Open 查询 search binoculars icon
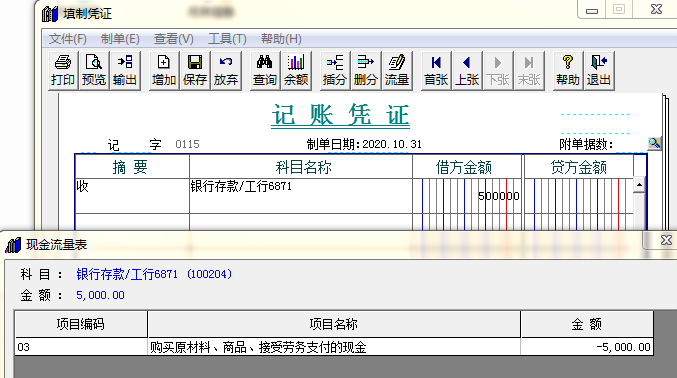This screenshot has width=677, height=378. point(265,70)
